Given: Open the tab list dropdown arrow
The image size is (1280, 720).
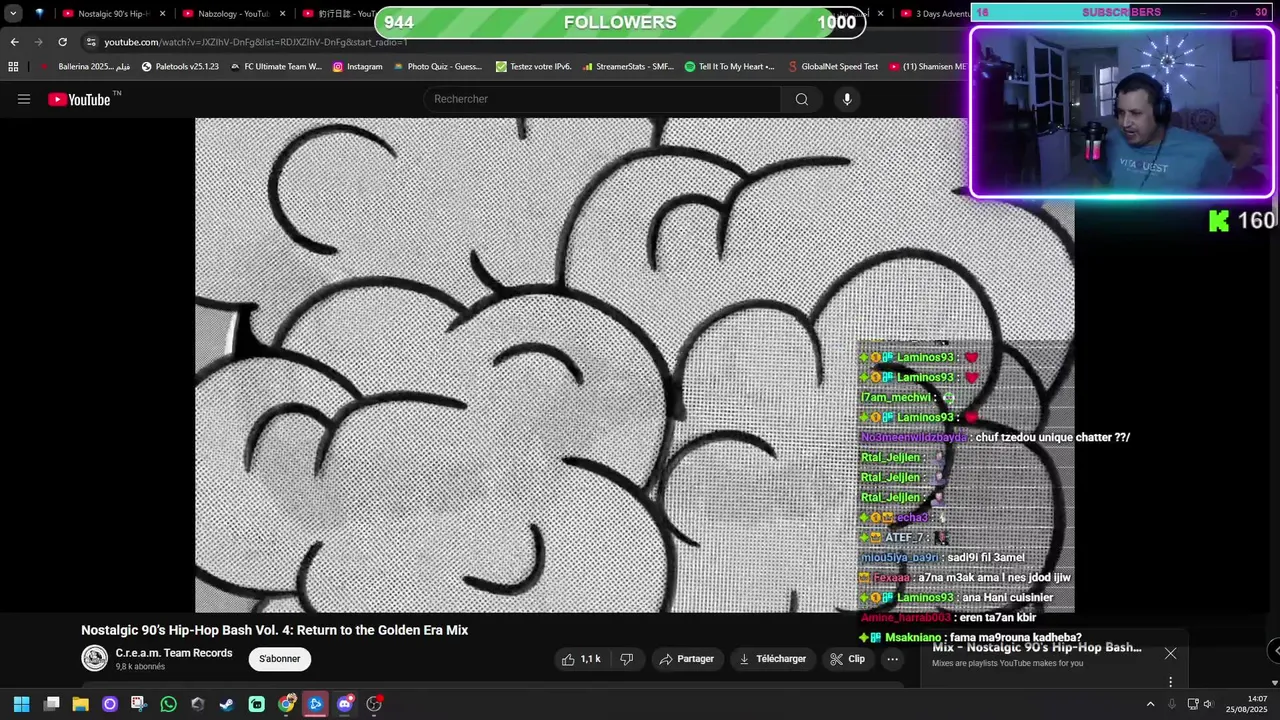Looking at the screenshot, I should point(13,14).
